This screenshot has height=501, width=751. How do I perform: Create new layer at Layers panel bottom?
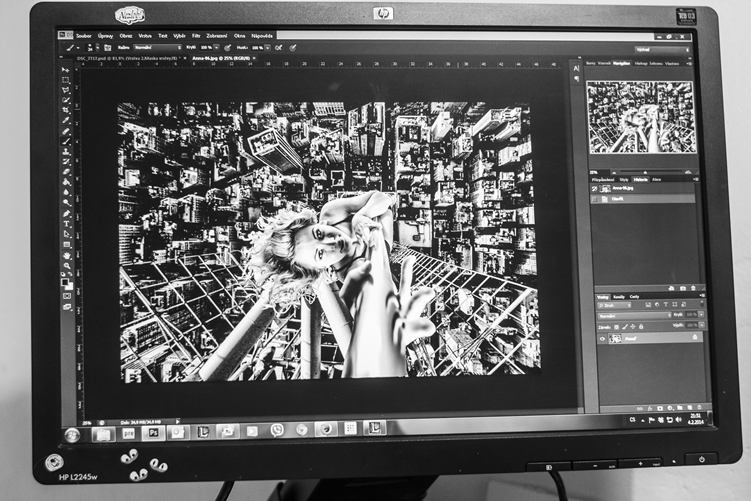tap(690, 408)
